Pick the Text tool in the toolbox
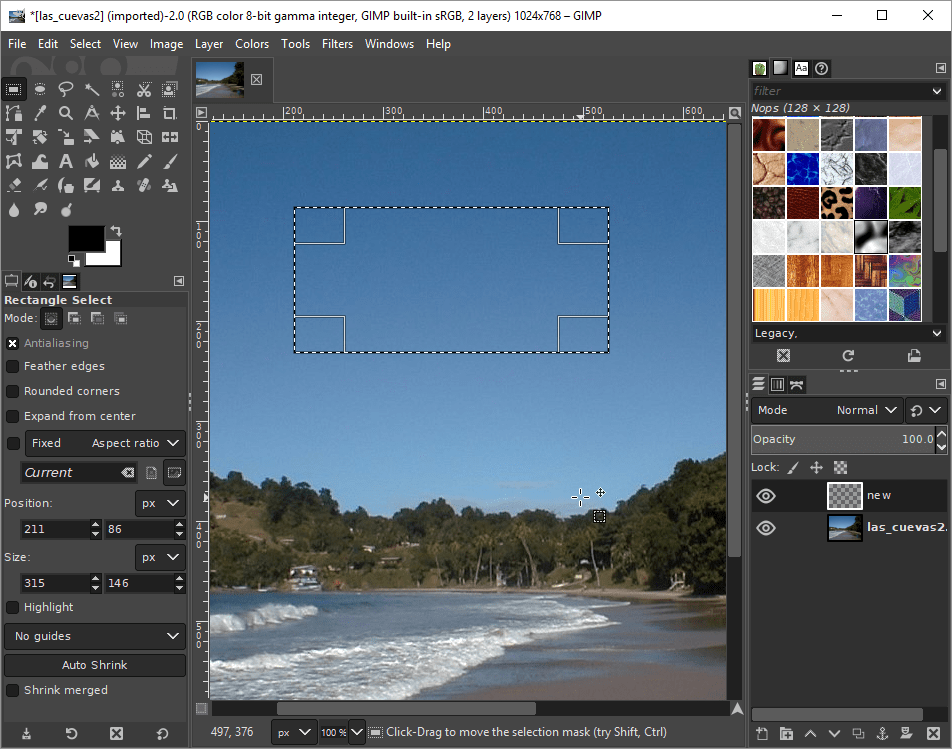The height and width of the screenshot is (749, 952). coord(66,161)
